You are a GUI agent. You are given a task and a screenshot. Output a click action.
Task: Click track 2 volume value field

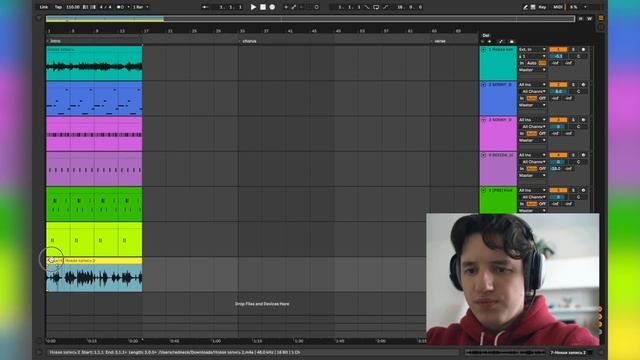(x=558, y=91)
